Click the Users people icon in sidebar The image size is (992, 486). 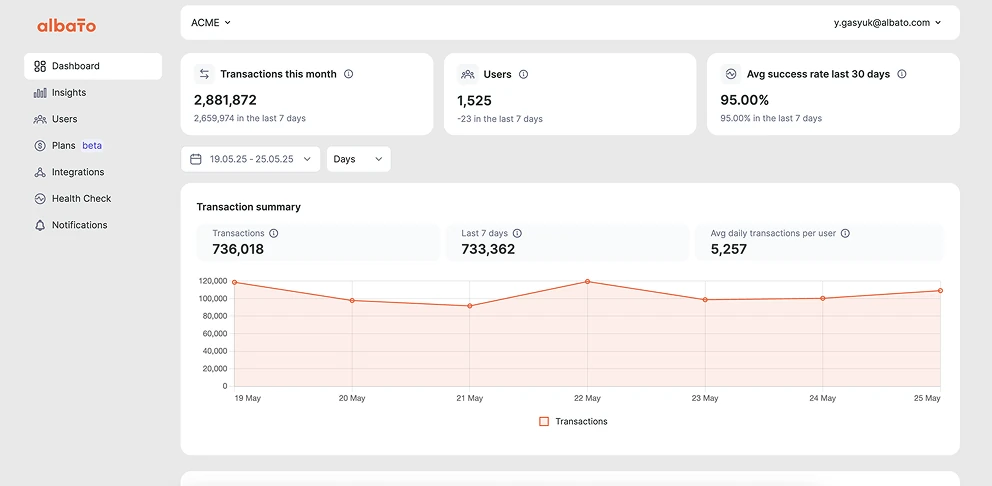tap(40, 119)
